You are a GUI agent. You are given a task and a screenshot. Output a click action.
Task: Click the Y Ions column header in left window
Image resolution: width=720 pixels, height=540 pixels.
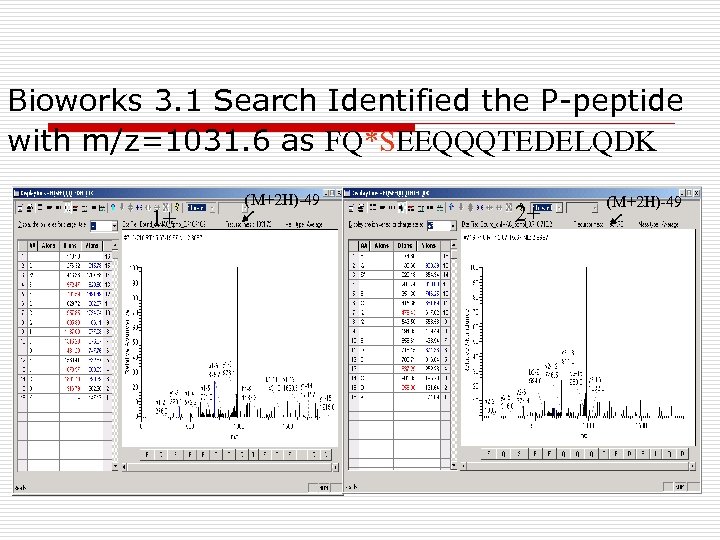click(92, 246)
